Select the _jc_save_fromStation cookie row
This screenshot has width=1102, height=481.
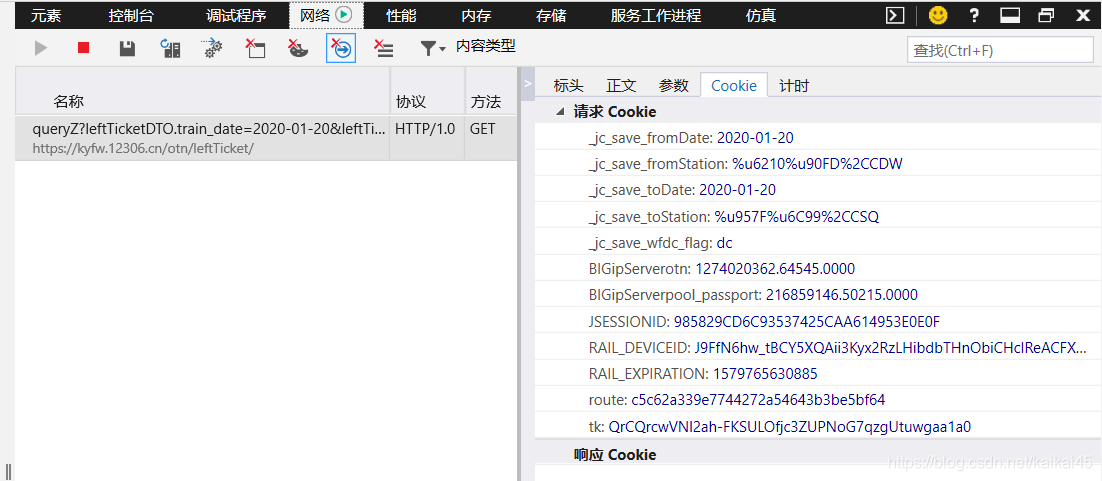click(x=818, y=164)
